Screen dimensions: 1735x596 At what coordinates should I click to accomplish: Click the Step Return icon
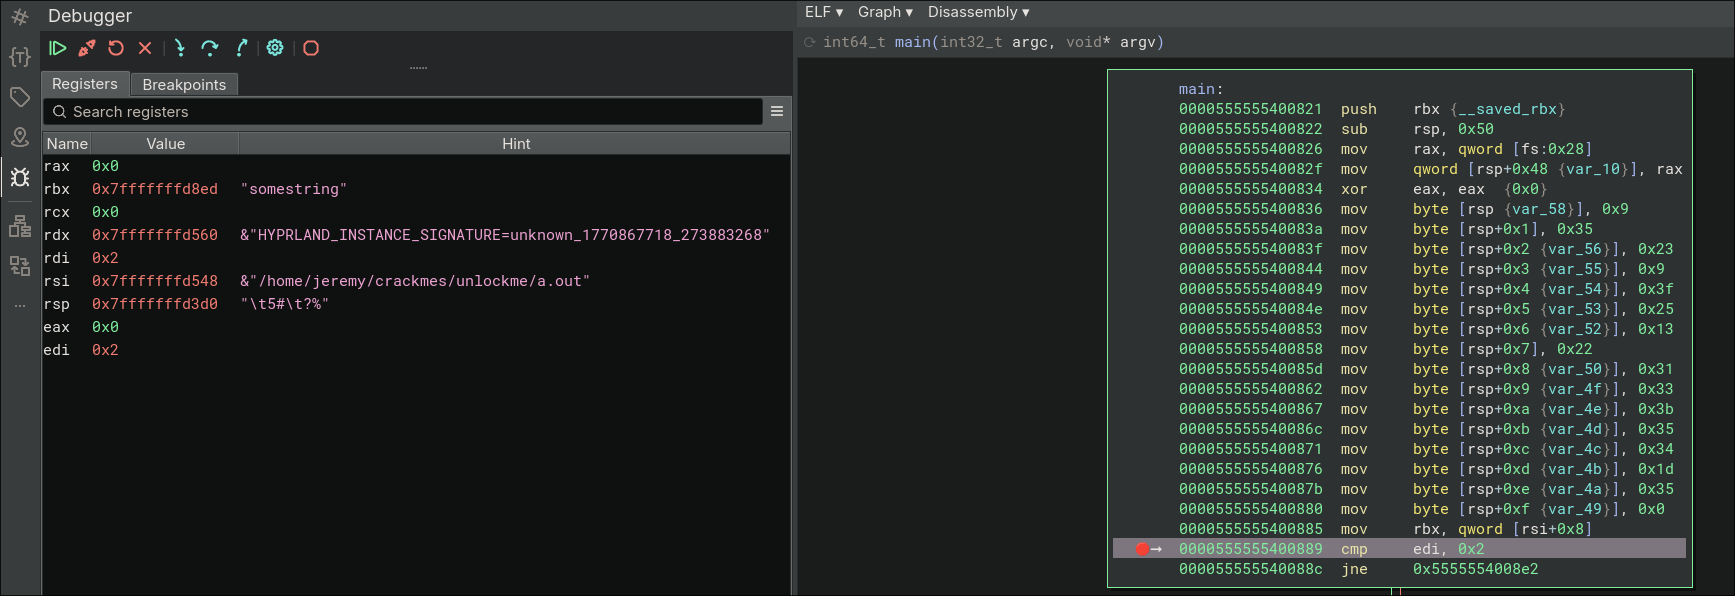241,48
